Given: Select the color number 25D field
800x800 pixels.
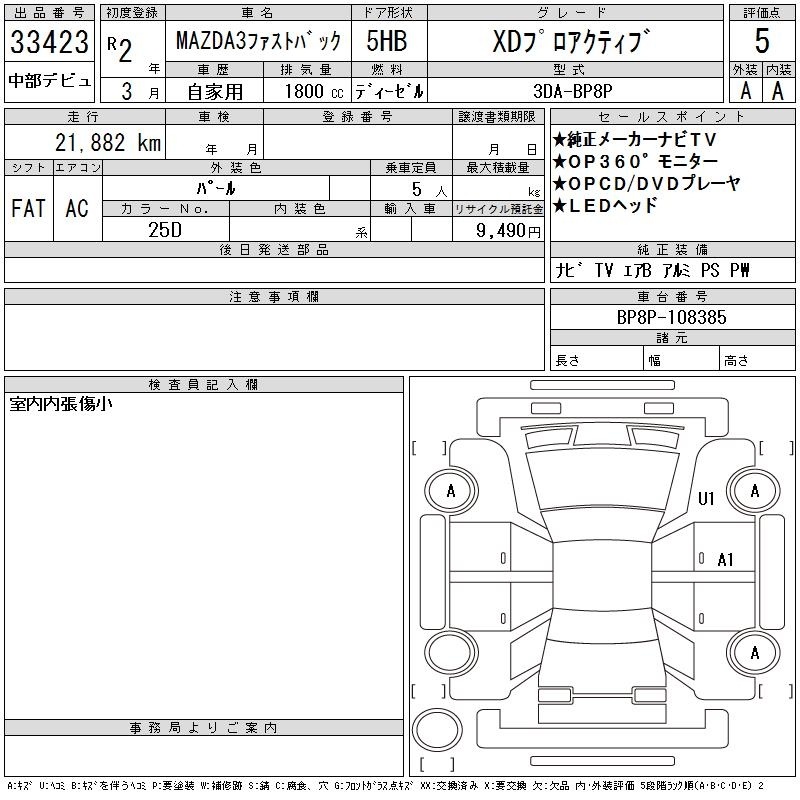Looking at the screenshot, I should pos(165,229).
